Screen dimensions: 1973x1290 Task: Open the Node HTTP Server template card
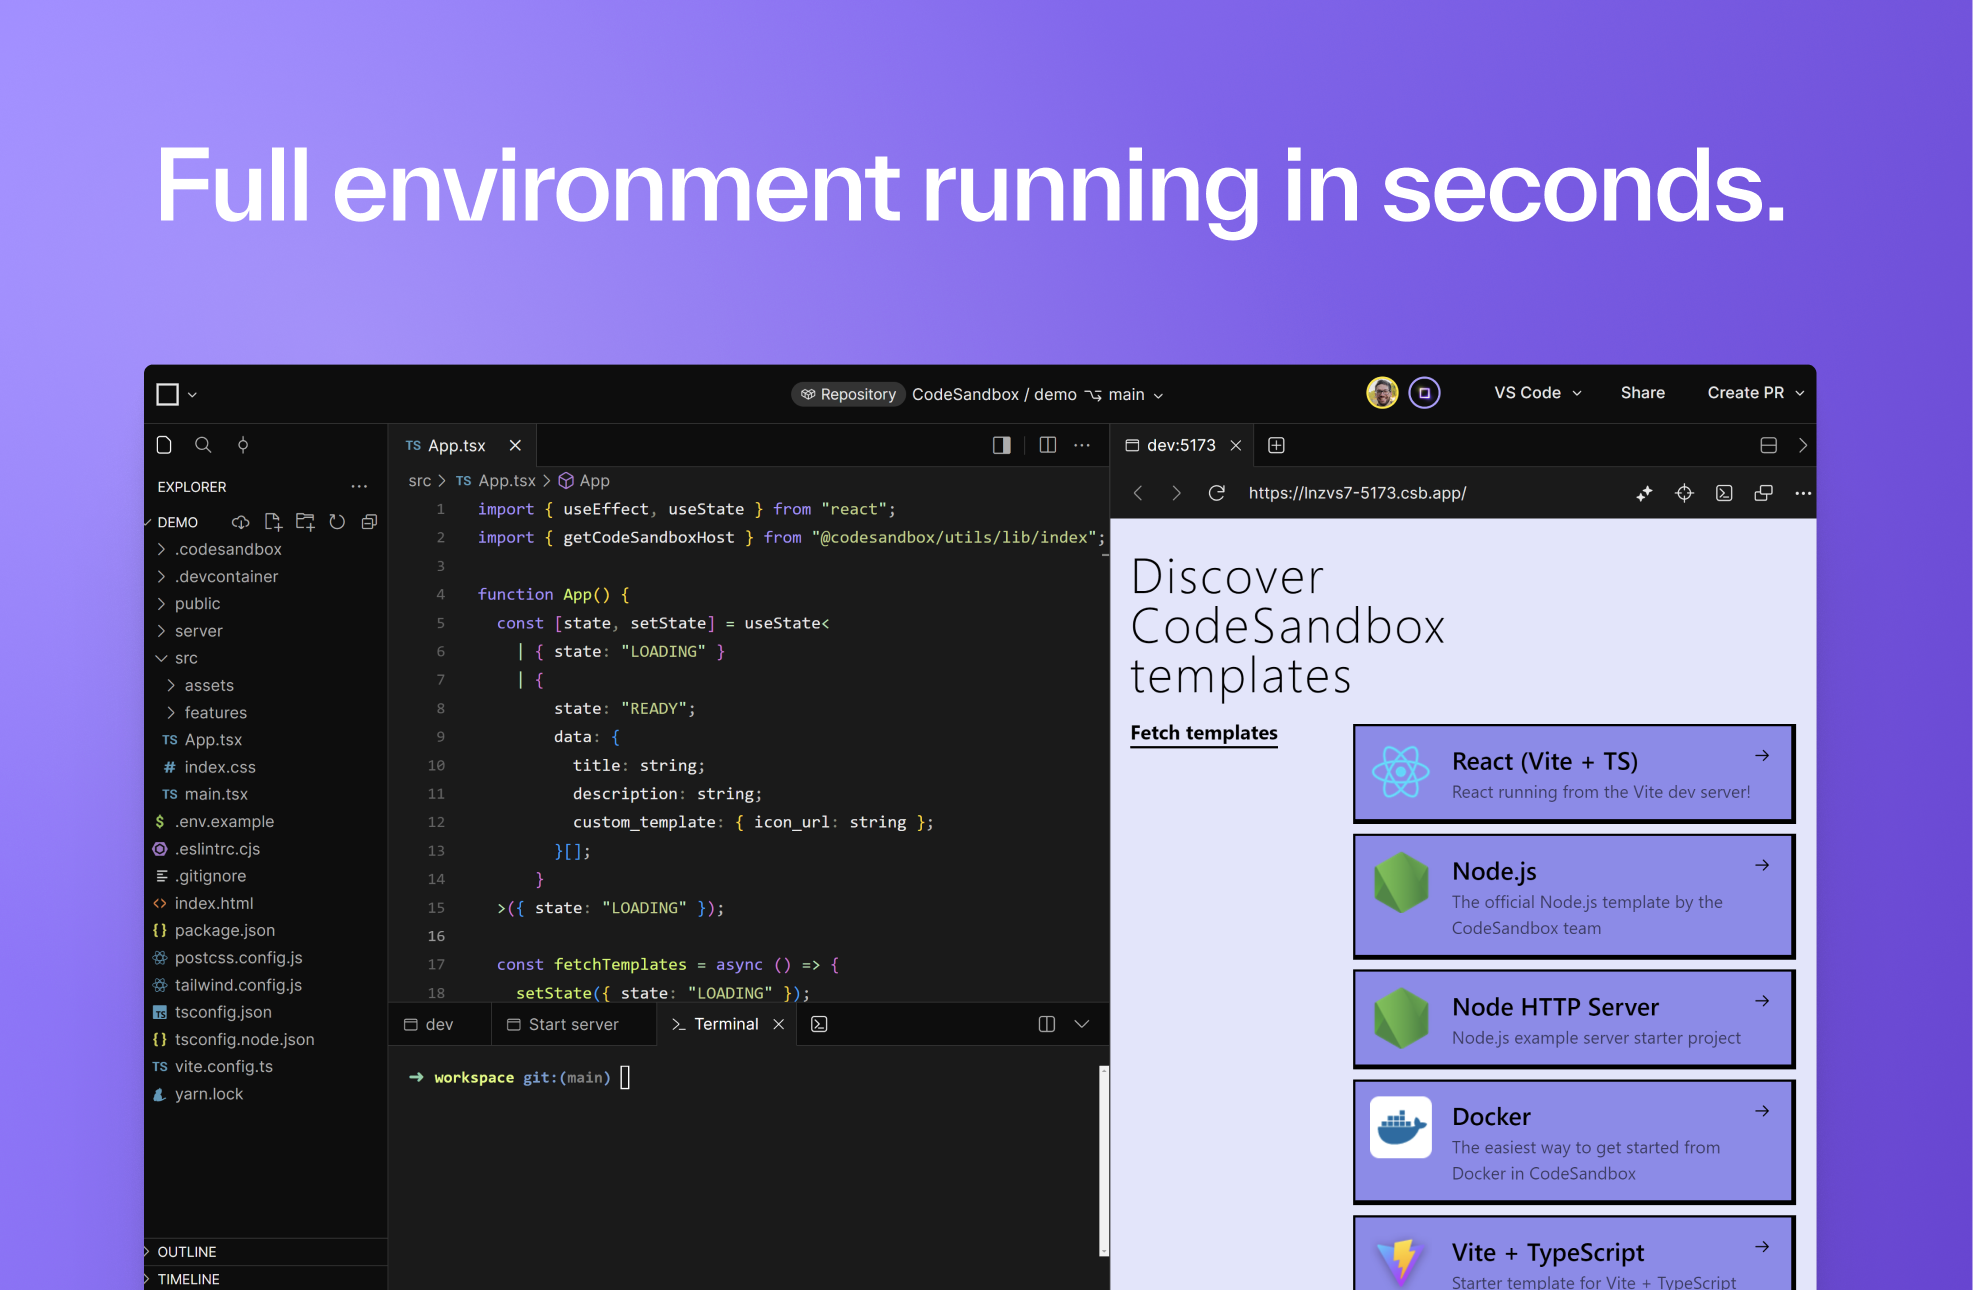(1574, 1018)
